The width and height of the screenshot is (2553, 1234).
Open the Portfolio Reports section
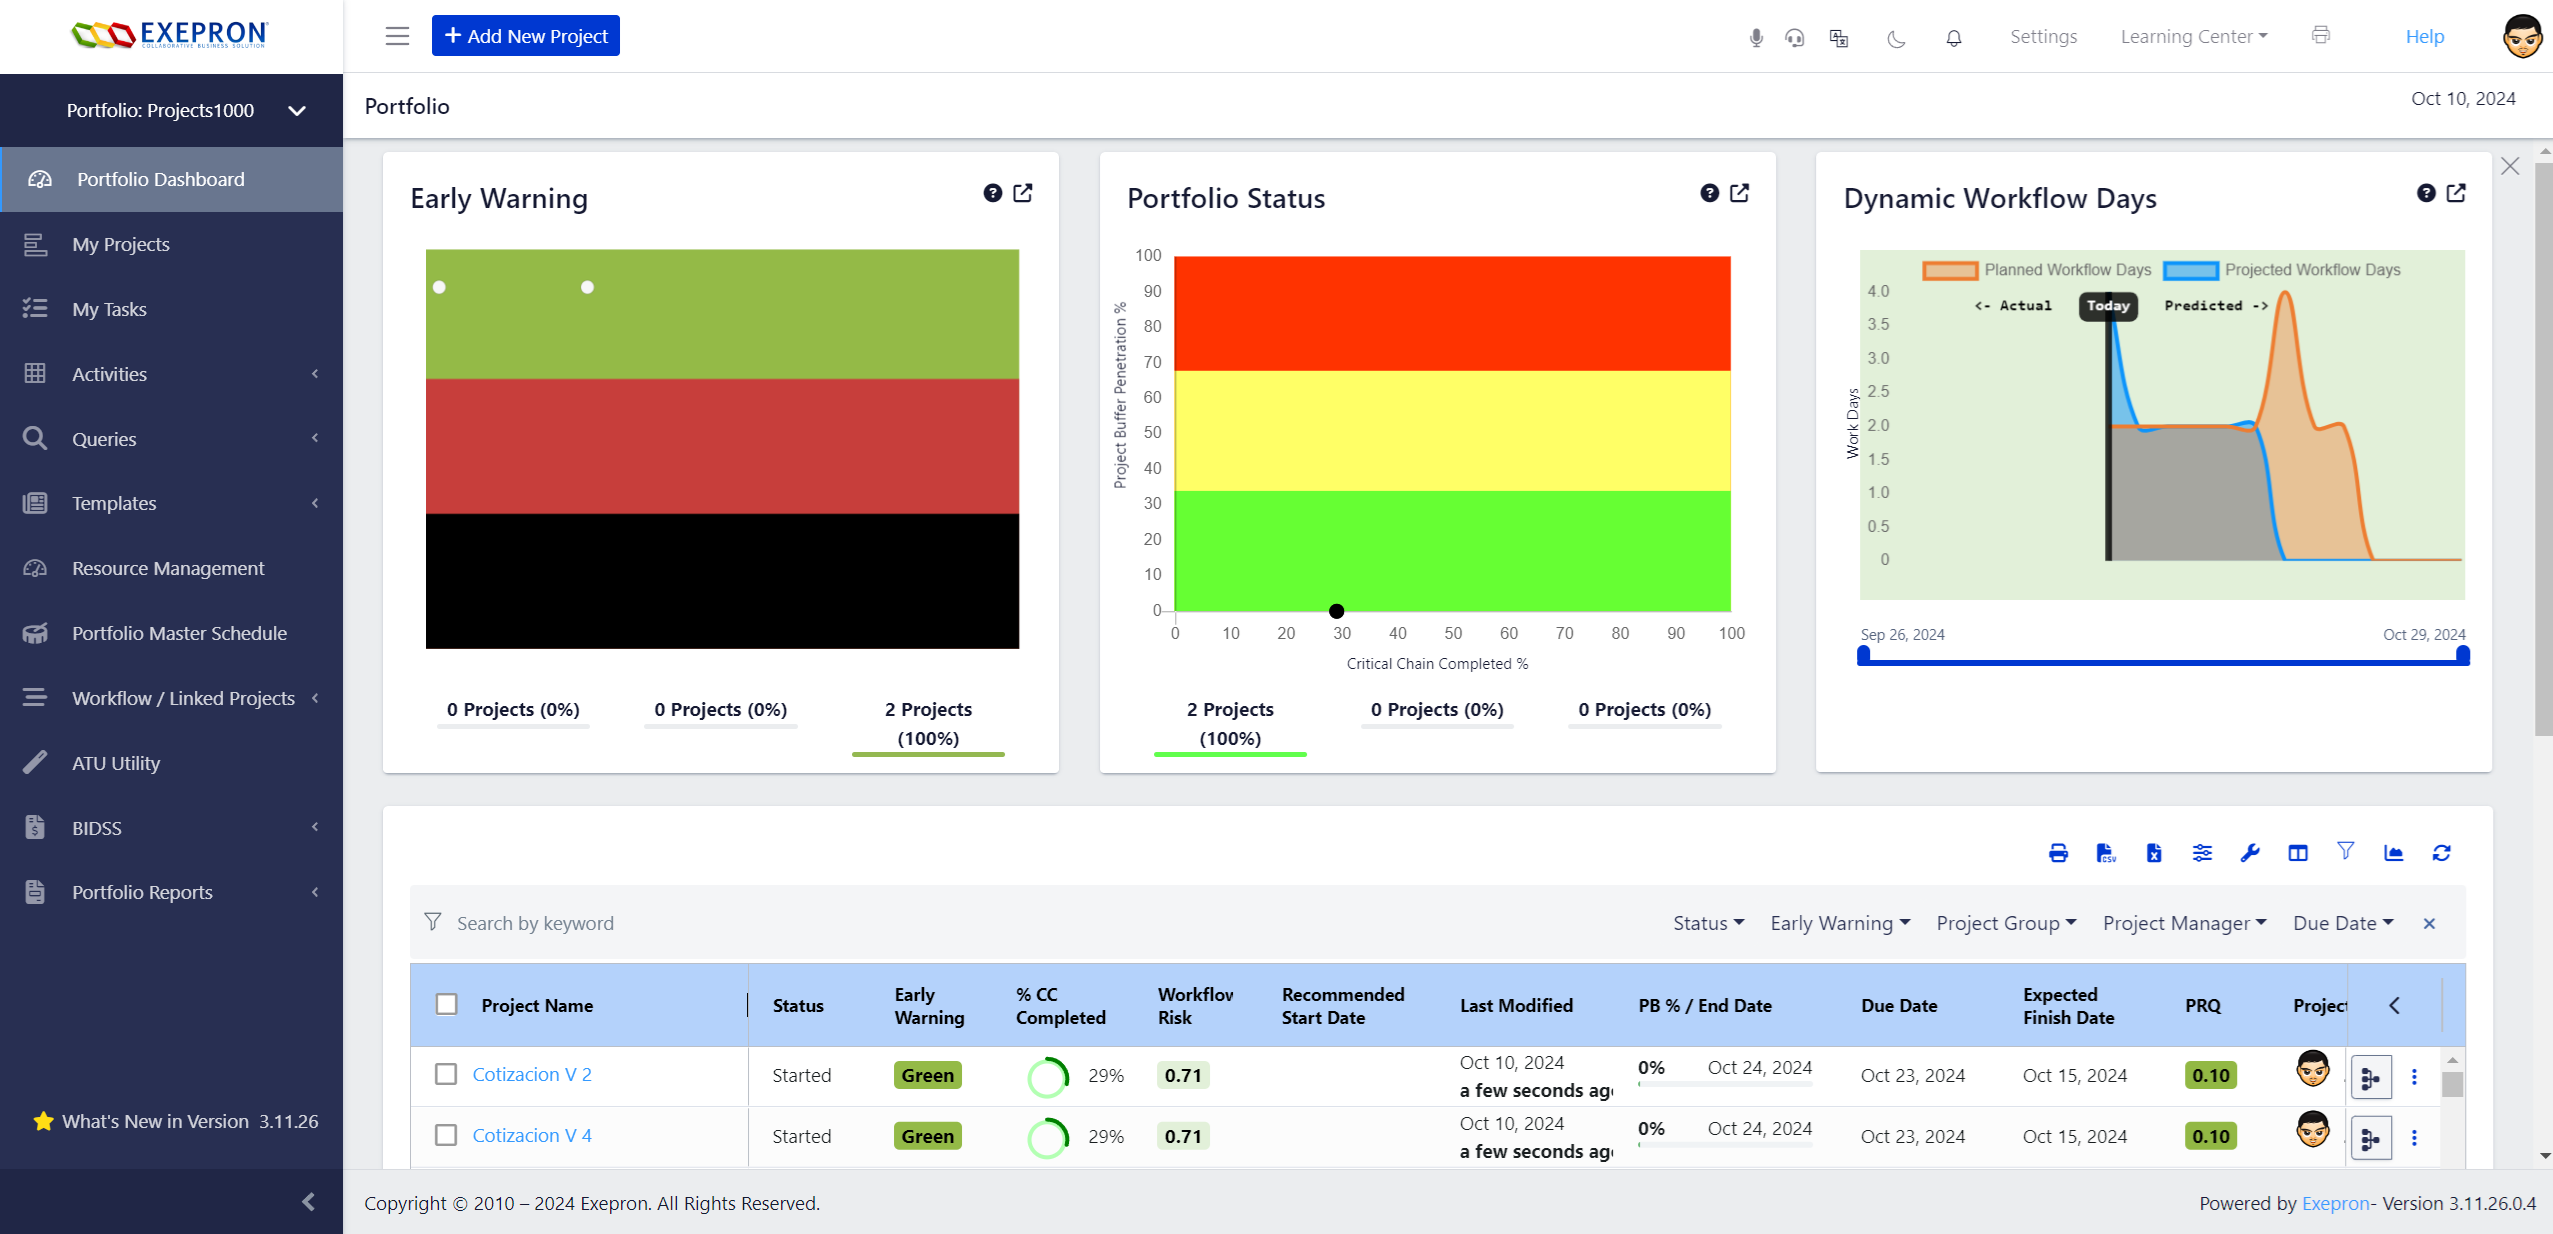[x=142, y=892]
